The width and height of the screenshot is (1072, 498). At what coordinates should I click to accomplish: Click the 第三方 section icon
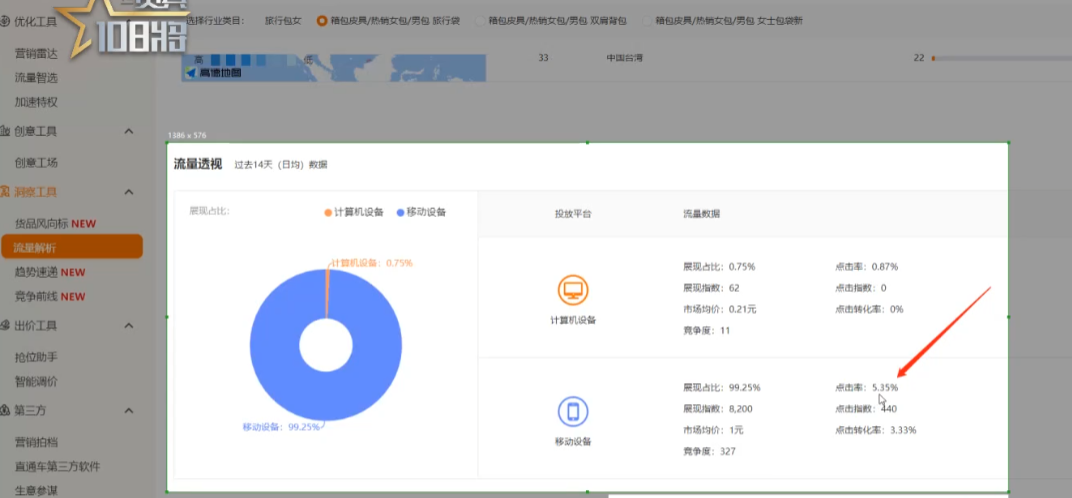pos(6,410)
